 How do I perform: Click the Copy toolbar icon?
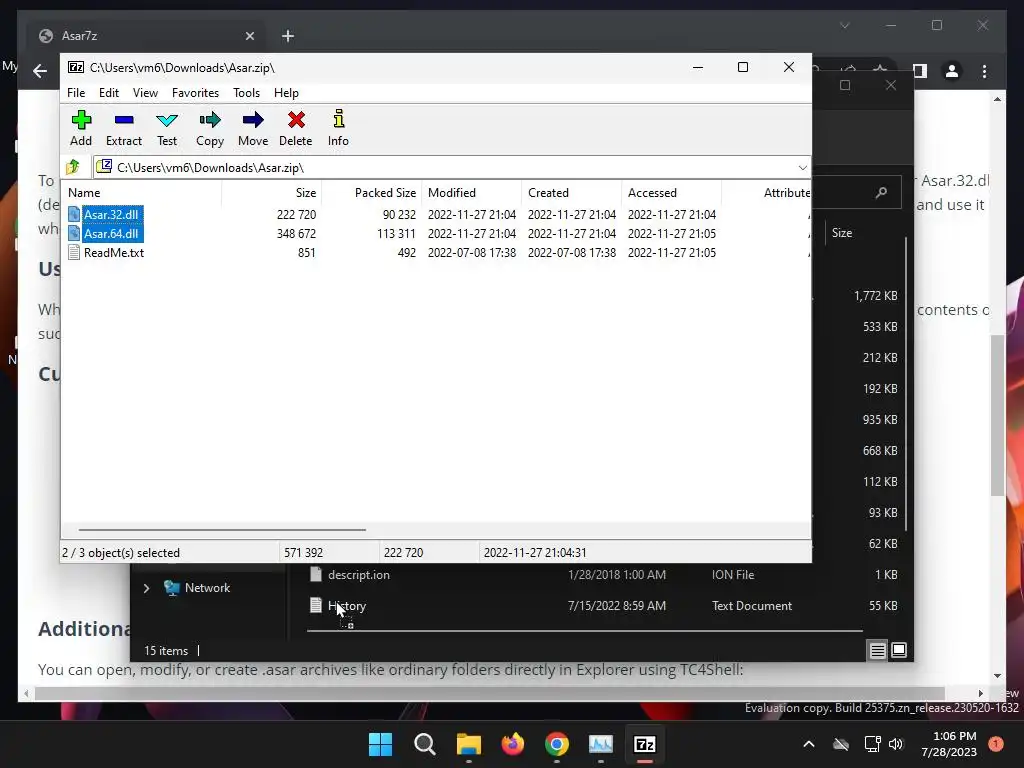click(x=210, y=128)
